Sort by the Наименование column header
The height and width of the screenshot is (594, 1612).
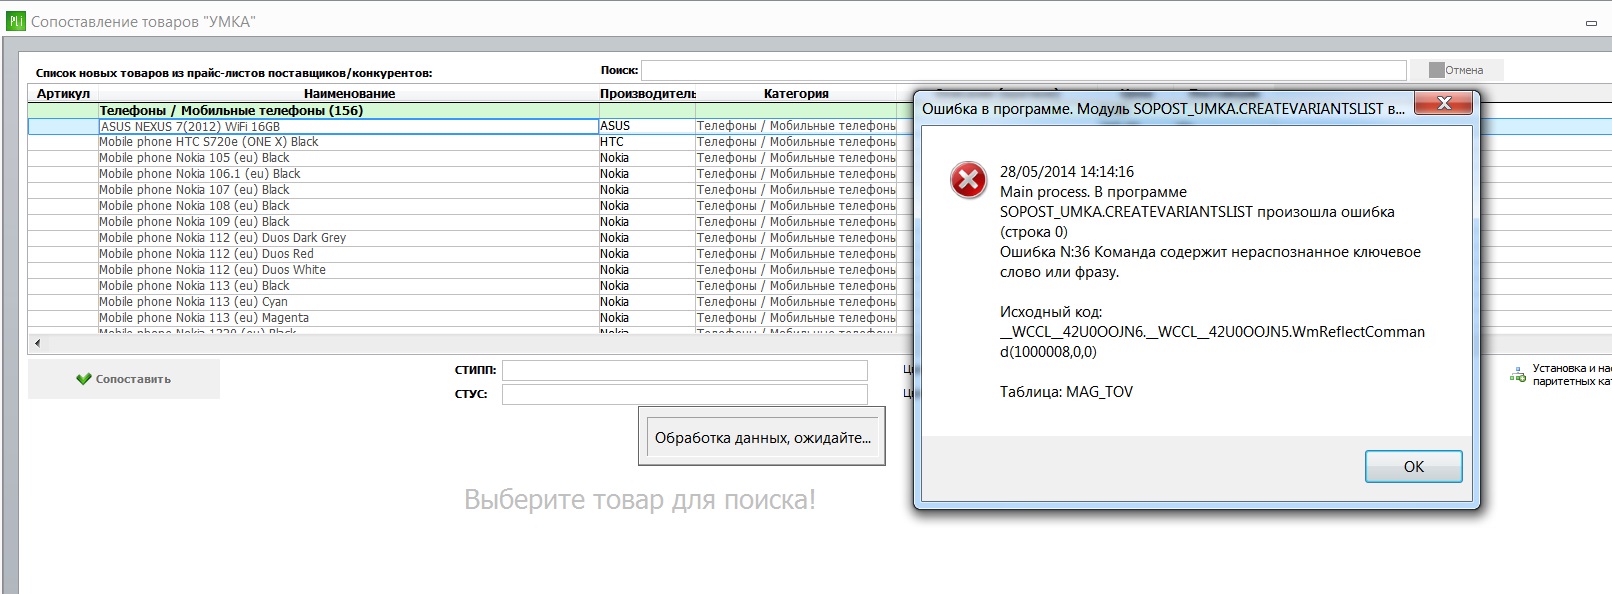[349, 93]
